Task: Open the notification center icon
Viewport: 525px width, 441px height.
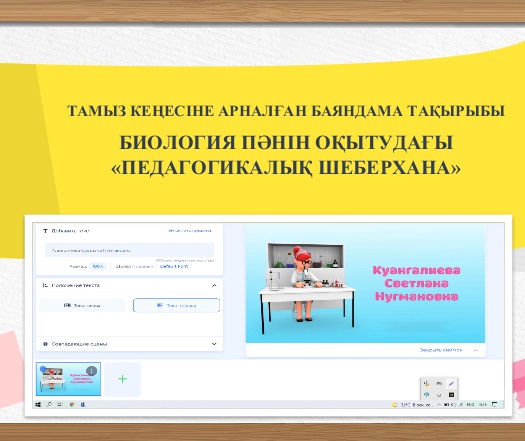Action: [495, 405]
